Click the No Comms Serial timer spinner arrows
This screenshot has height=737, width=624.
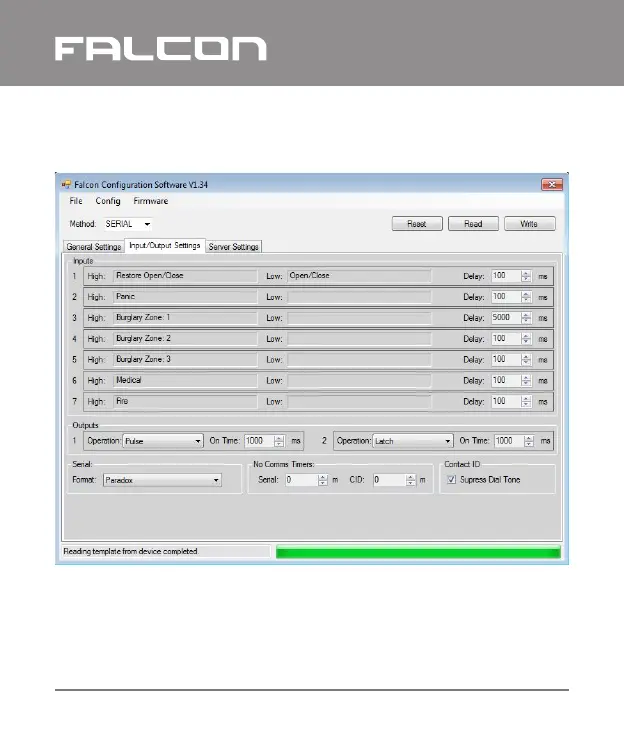tap(323, 480)
